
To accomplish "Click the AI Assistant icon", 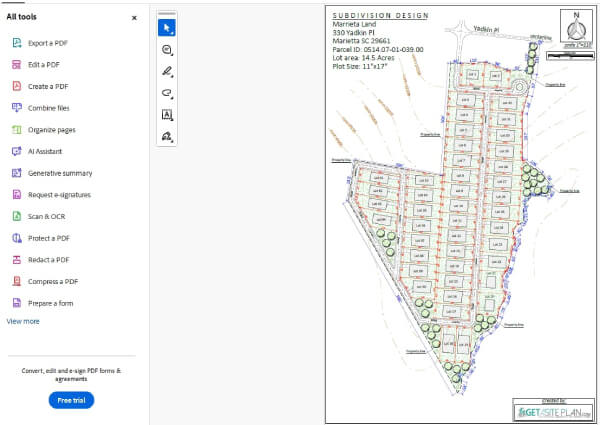I will tap(17, 151).
